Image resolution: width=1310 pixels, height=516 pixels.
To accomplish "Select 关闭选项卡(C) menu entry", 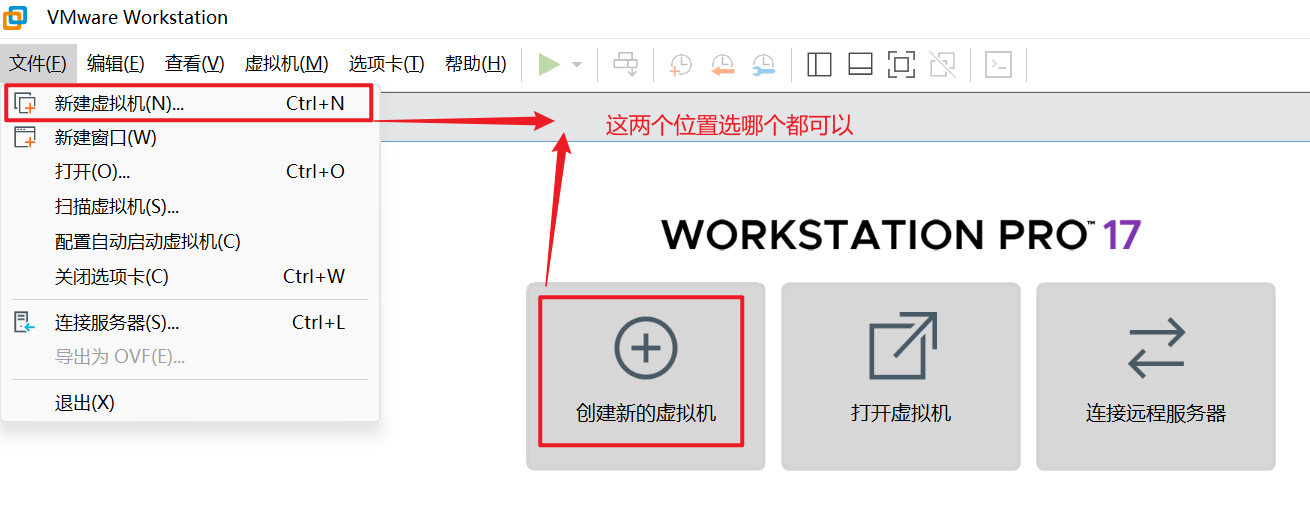I will click(x=190, y=276).
